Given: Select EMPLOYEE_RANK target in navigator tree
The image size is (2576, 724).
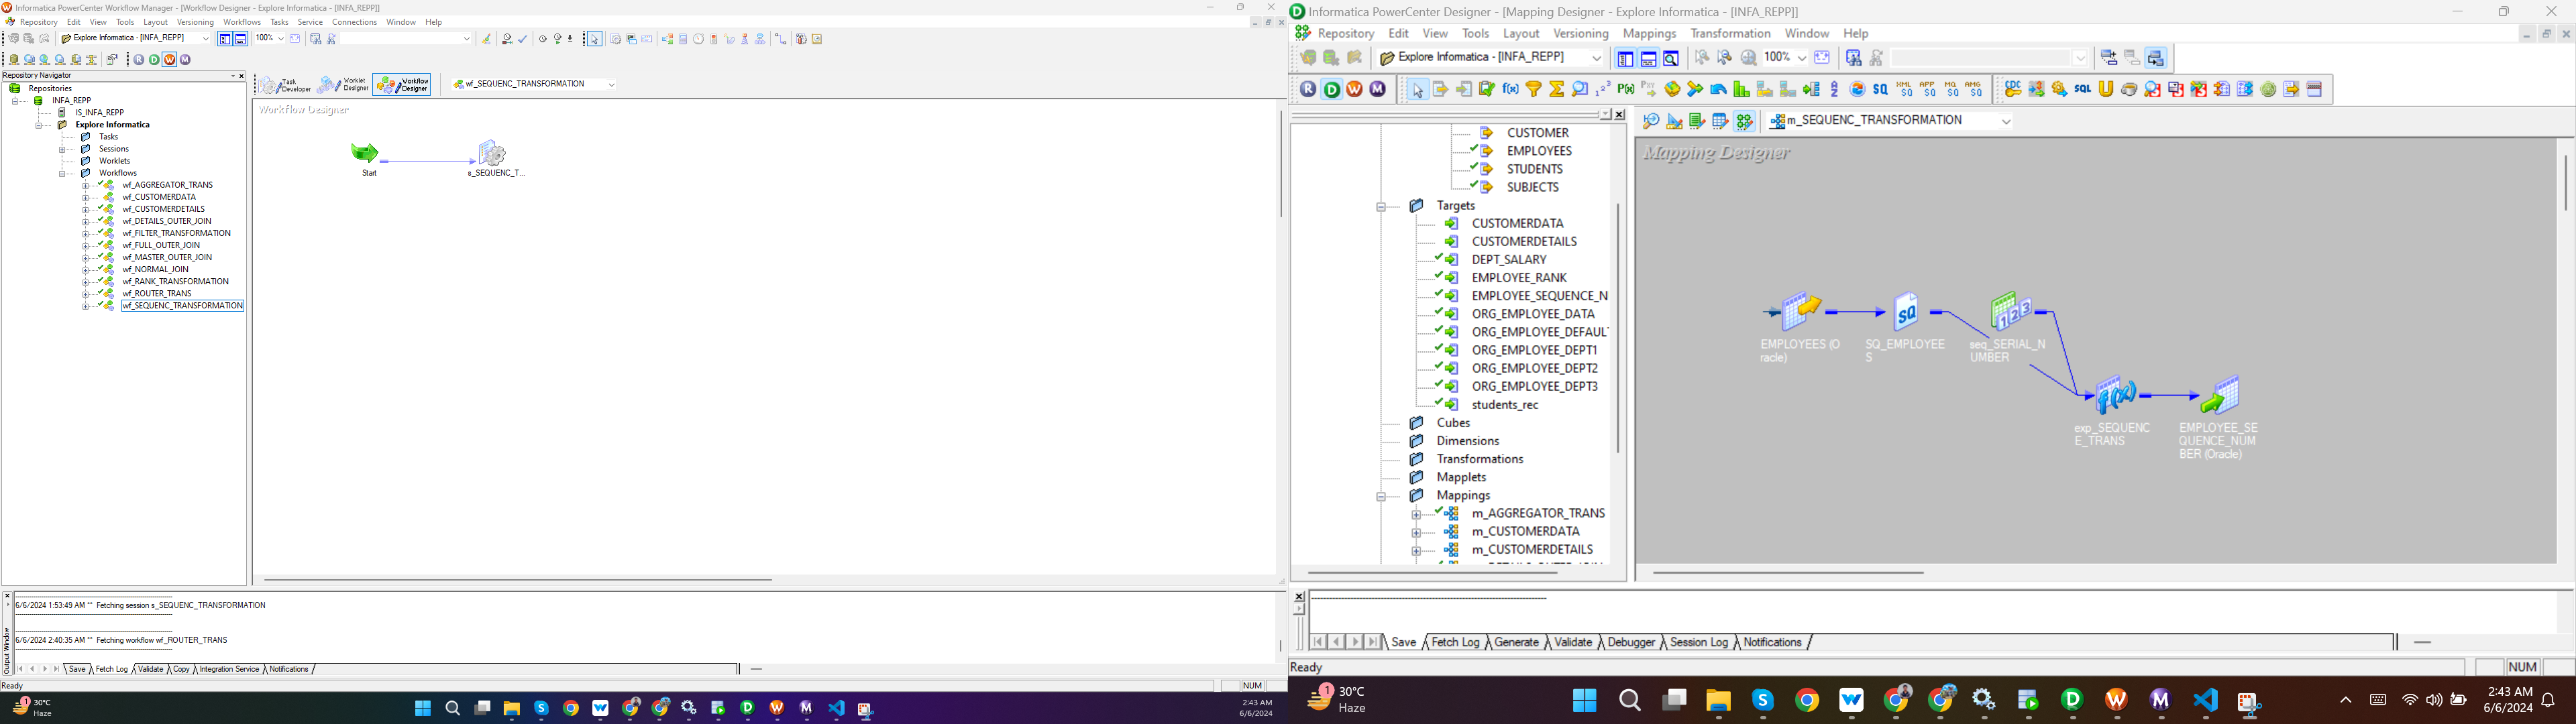Looking at the screenshot, I should click(x=1519, y=278).
